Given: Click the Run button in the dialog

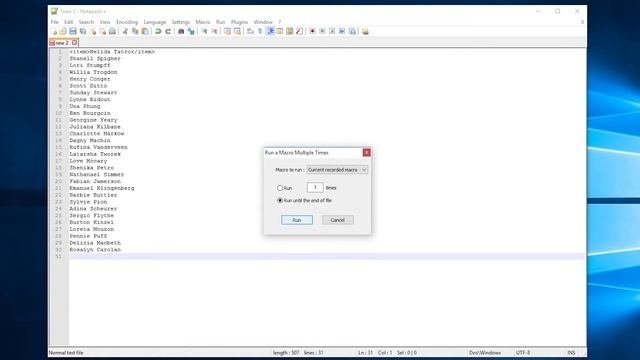Looking at the screenshot, I should point(297,220).
